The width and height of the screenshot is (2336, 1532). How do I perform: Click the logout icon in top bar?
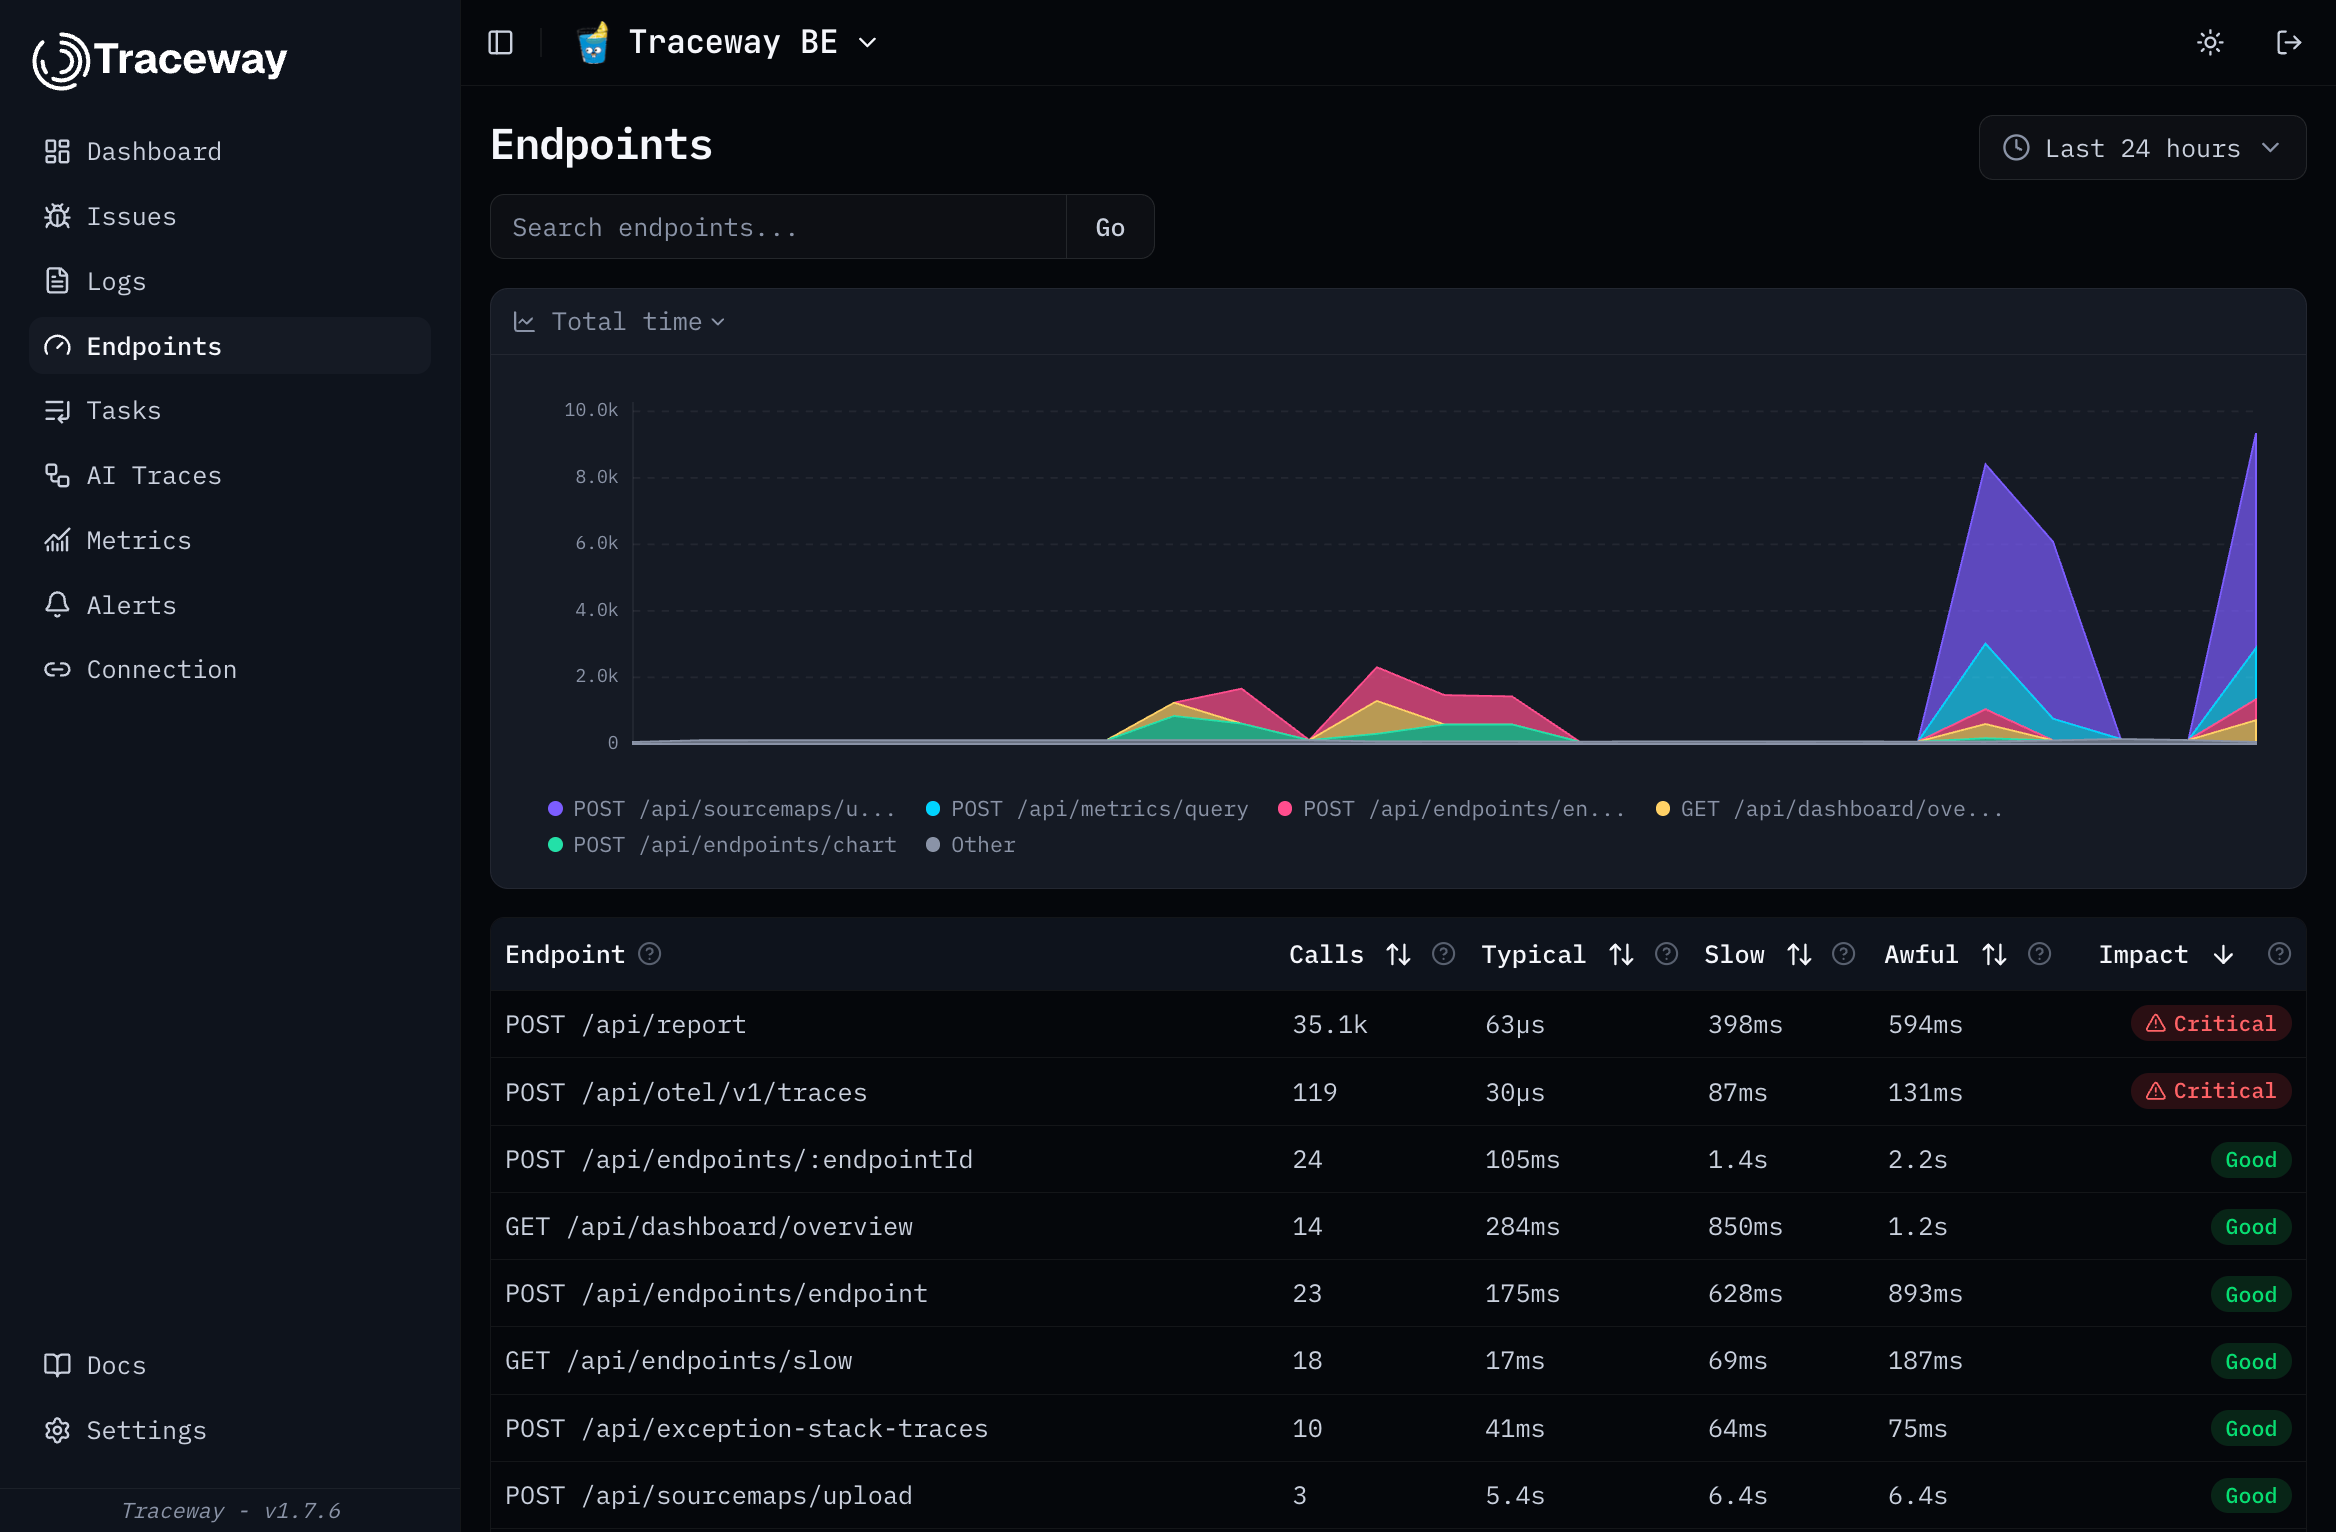point(2289,42)
